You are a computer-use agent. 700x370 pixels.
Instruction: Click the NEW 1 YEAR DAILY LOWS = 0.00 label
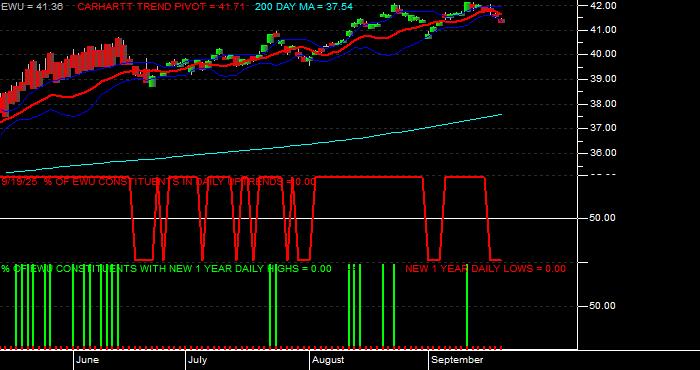coord(485,269)
